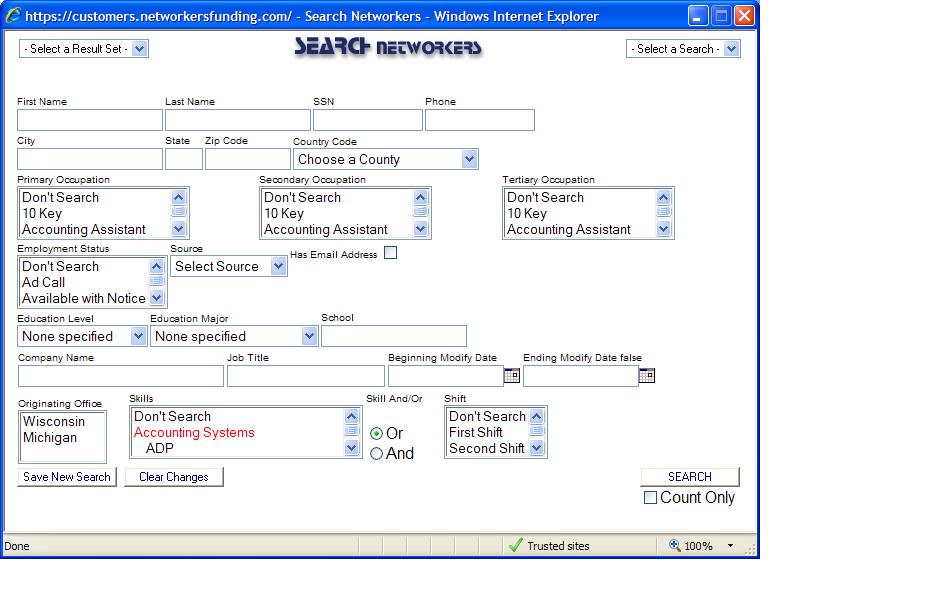
Task: Expand the Education Level dropdown
Action: [x=82, y=336]
